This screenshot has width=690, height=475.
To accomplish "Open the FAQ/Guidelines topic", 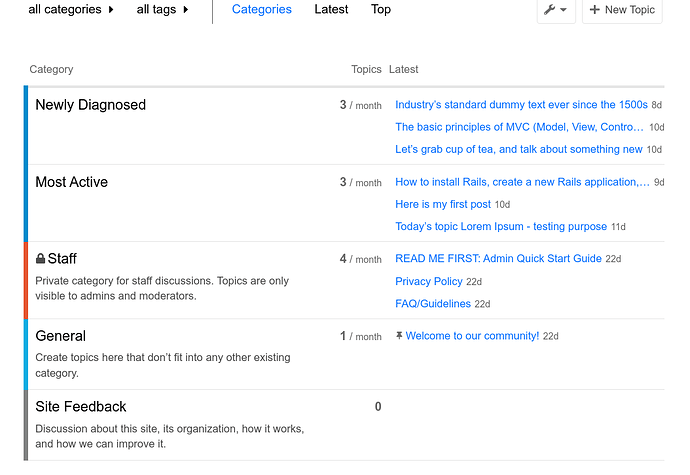I will point(433,304).
